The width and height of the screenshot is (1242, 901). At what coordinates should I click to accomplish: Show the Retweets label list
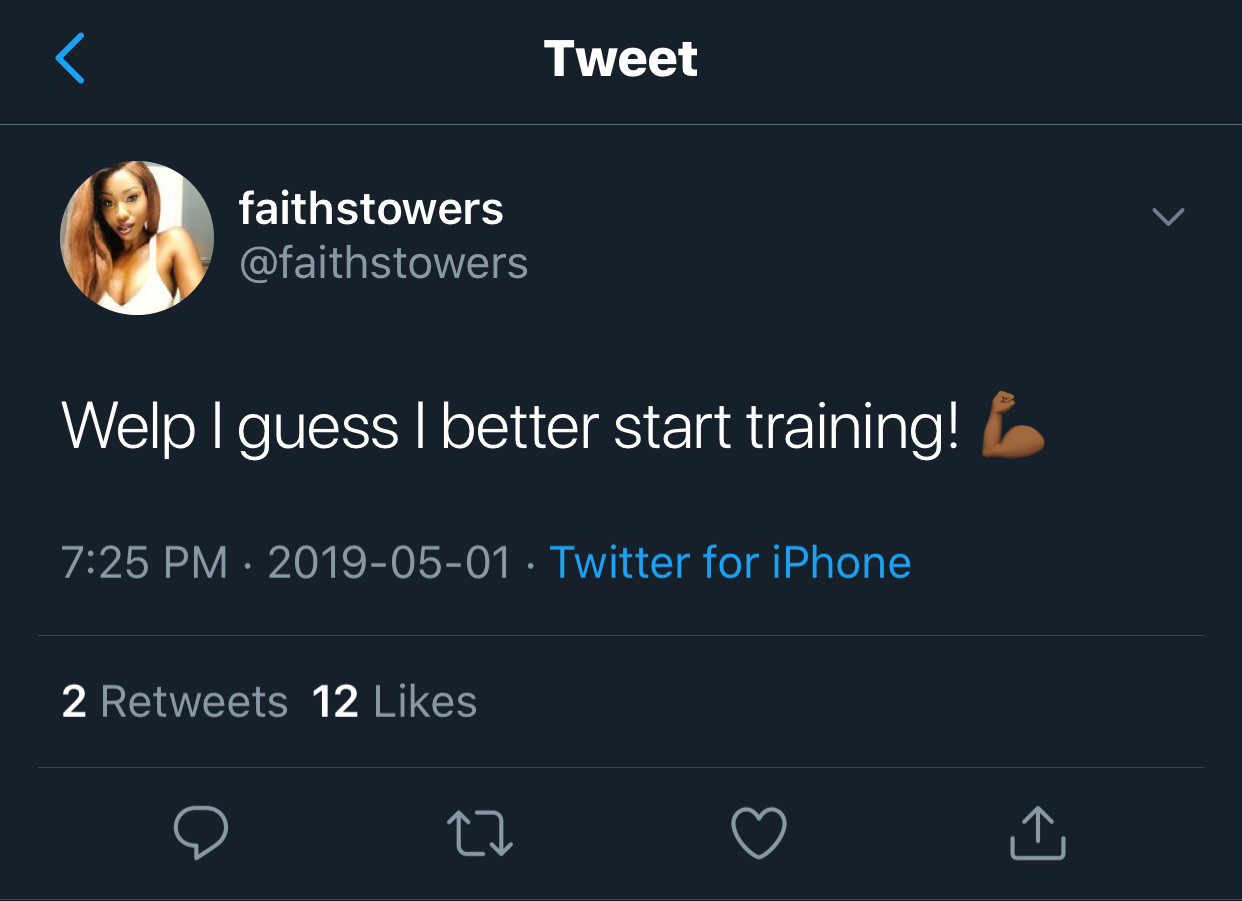(194, 702)
